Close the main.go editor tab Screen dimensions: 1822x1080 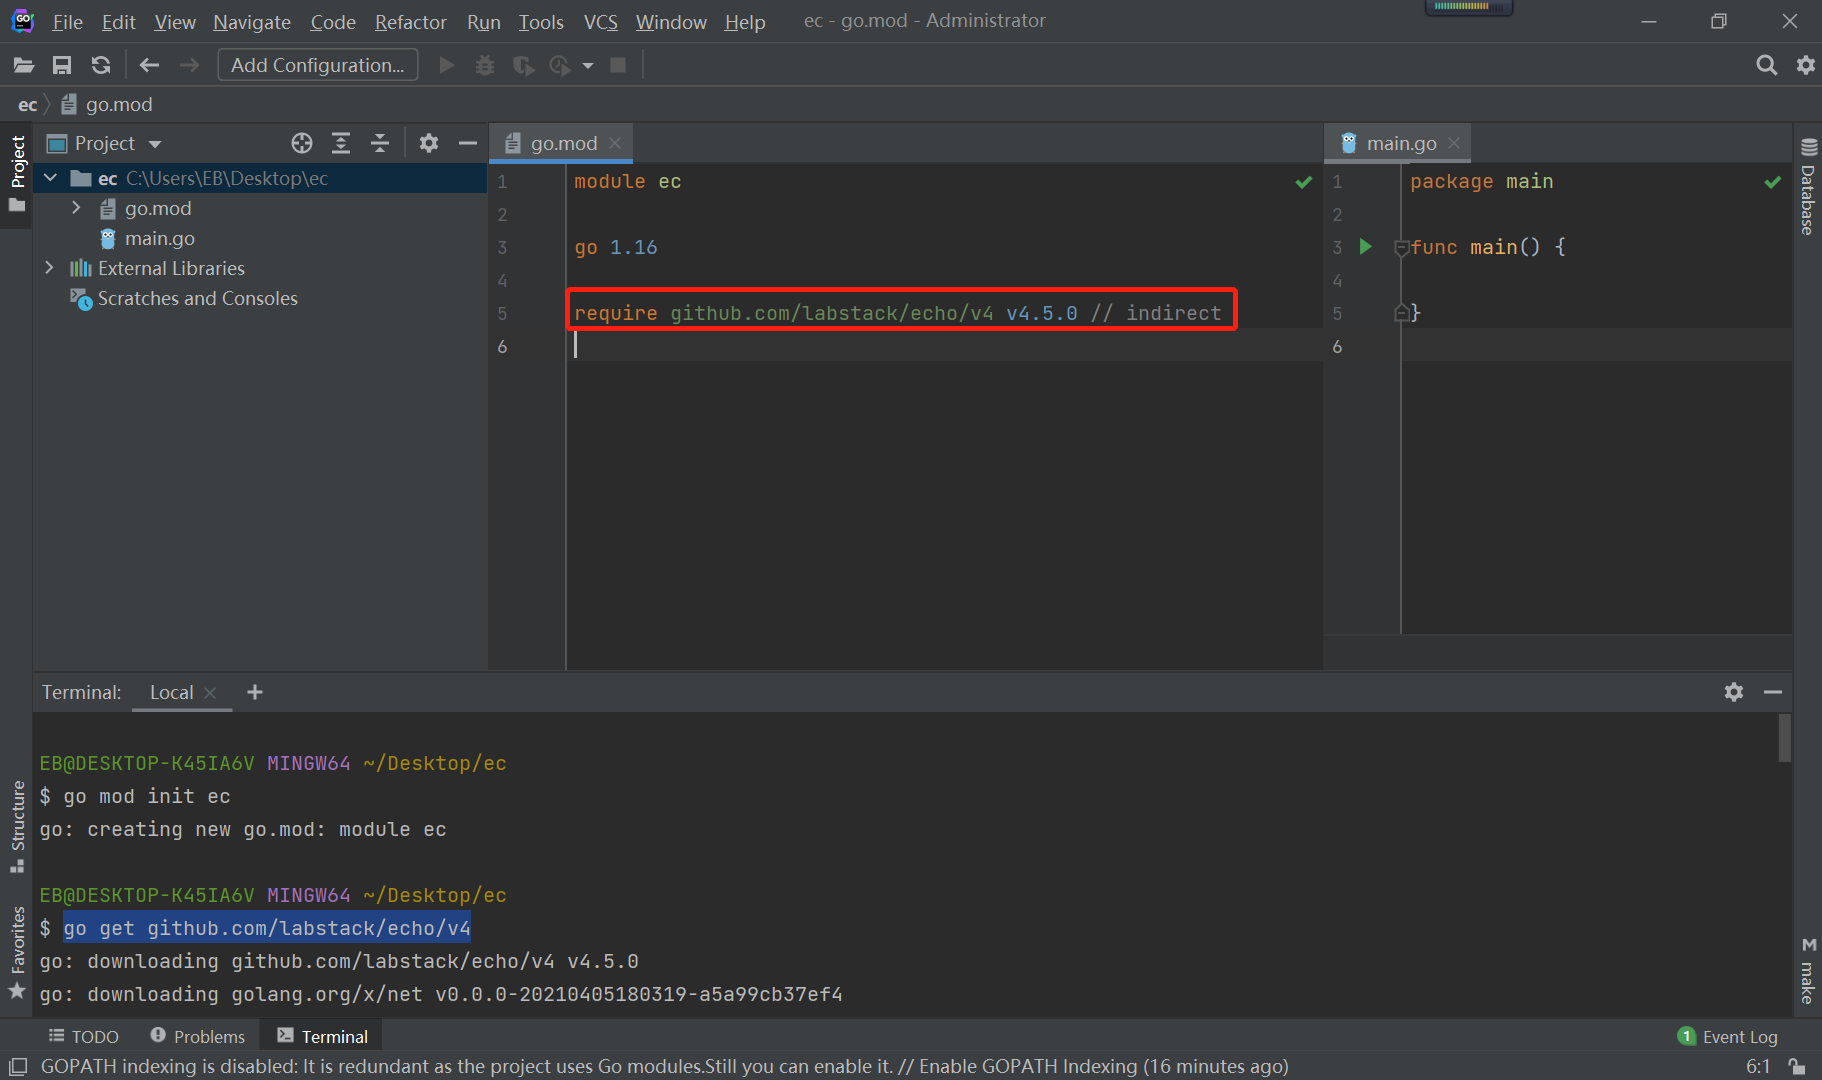click(x=1454, y=143)
